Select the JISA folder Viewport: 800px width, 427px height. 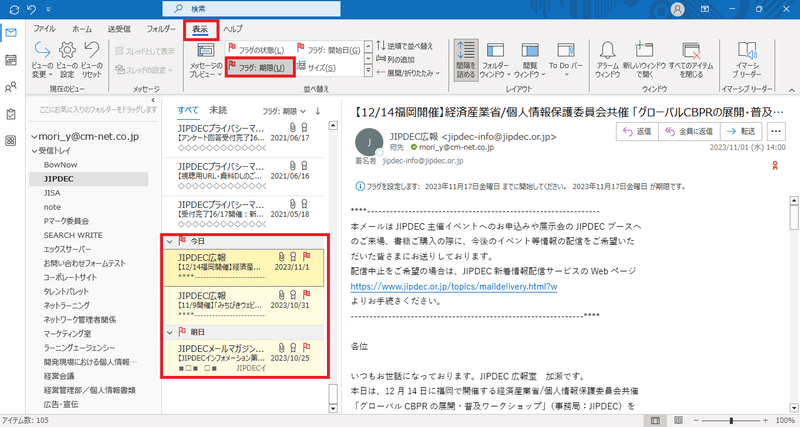[52, 193]
